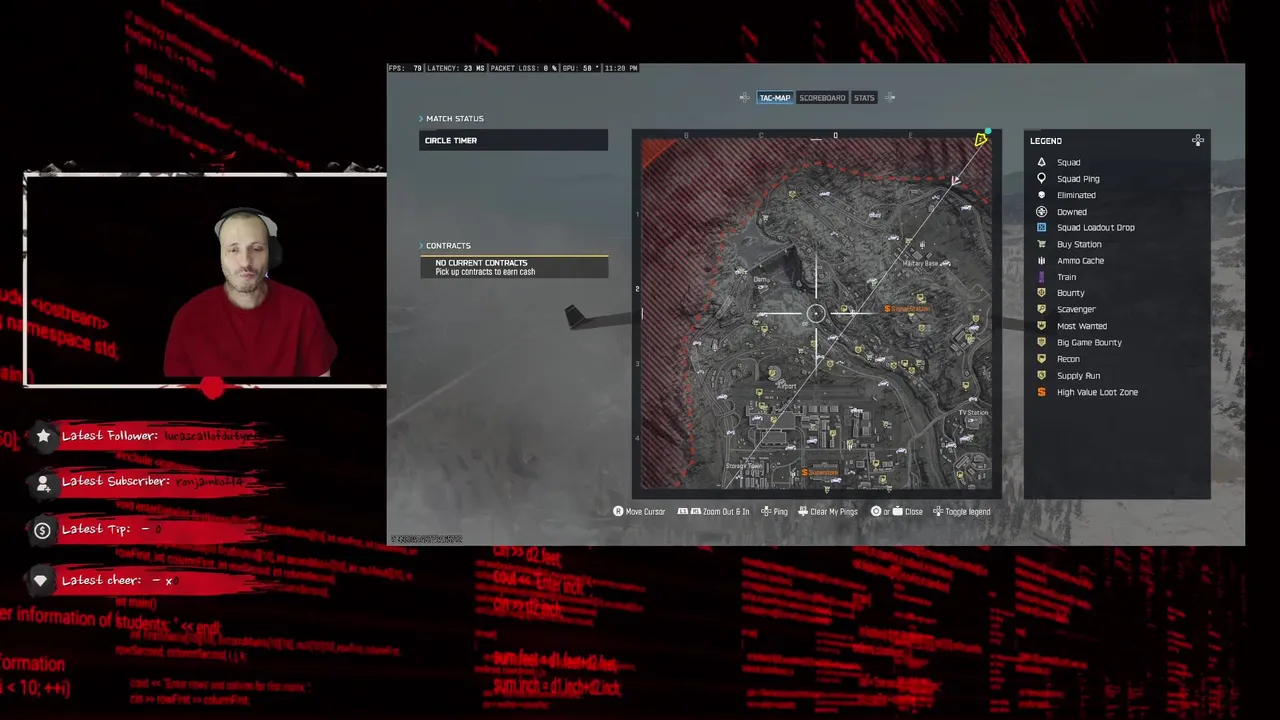Screen dimensions: 1280x720
Task: Click the Downed icon in legend
Action: (x=1041, y=211)
